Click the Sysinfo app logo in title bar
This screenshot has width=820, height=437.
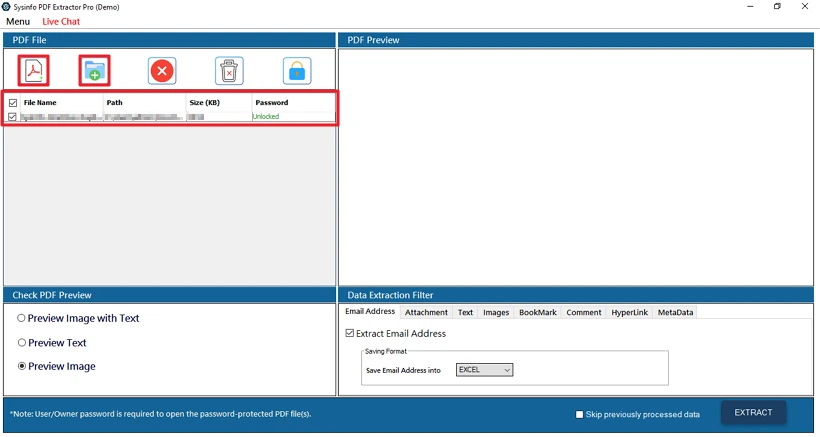pos(6,7)
